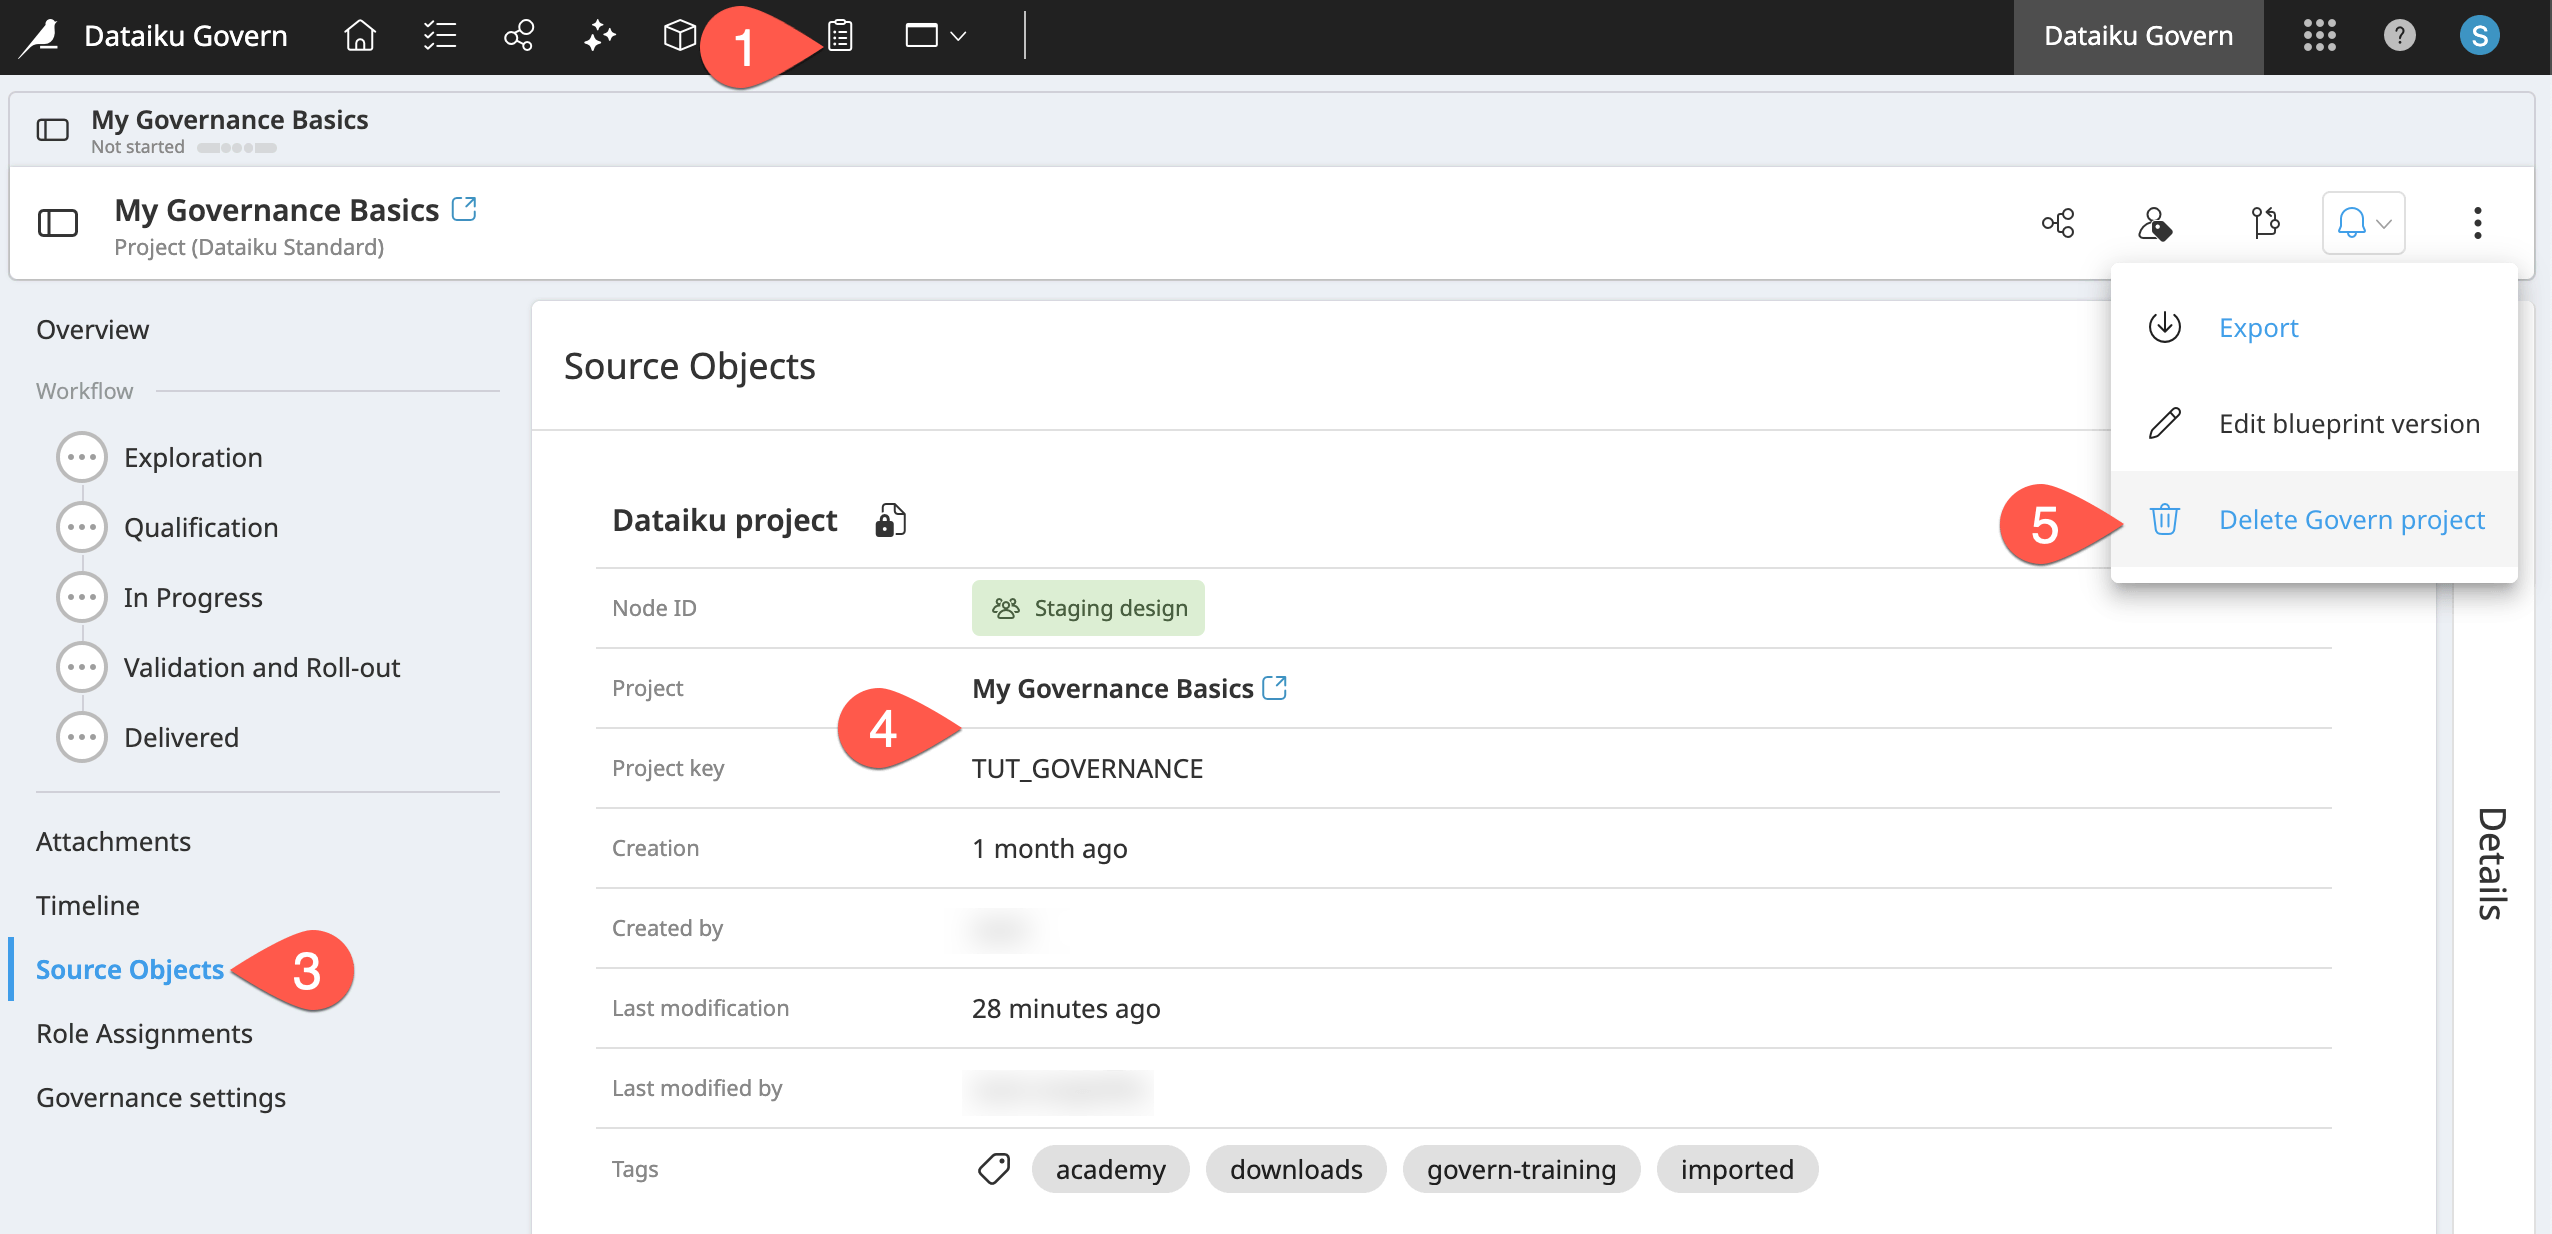Viewport: 2552px width, 1234px height.
Task: Open the Timeline section
Action: (x=88, y=906)
